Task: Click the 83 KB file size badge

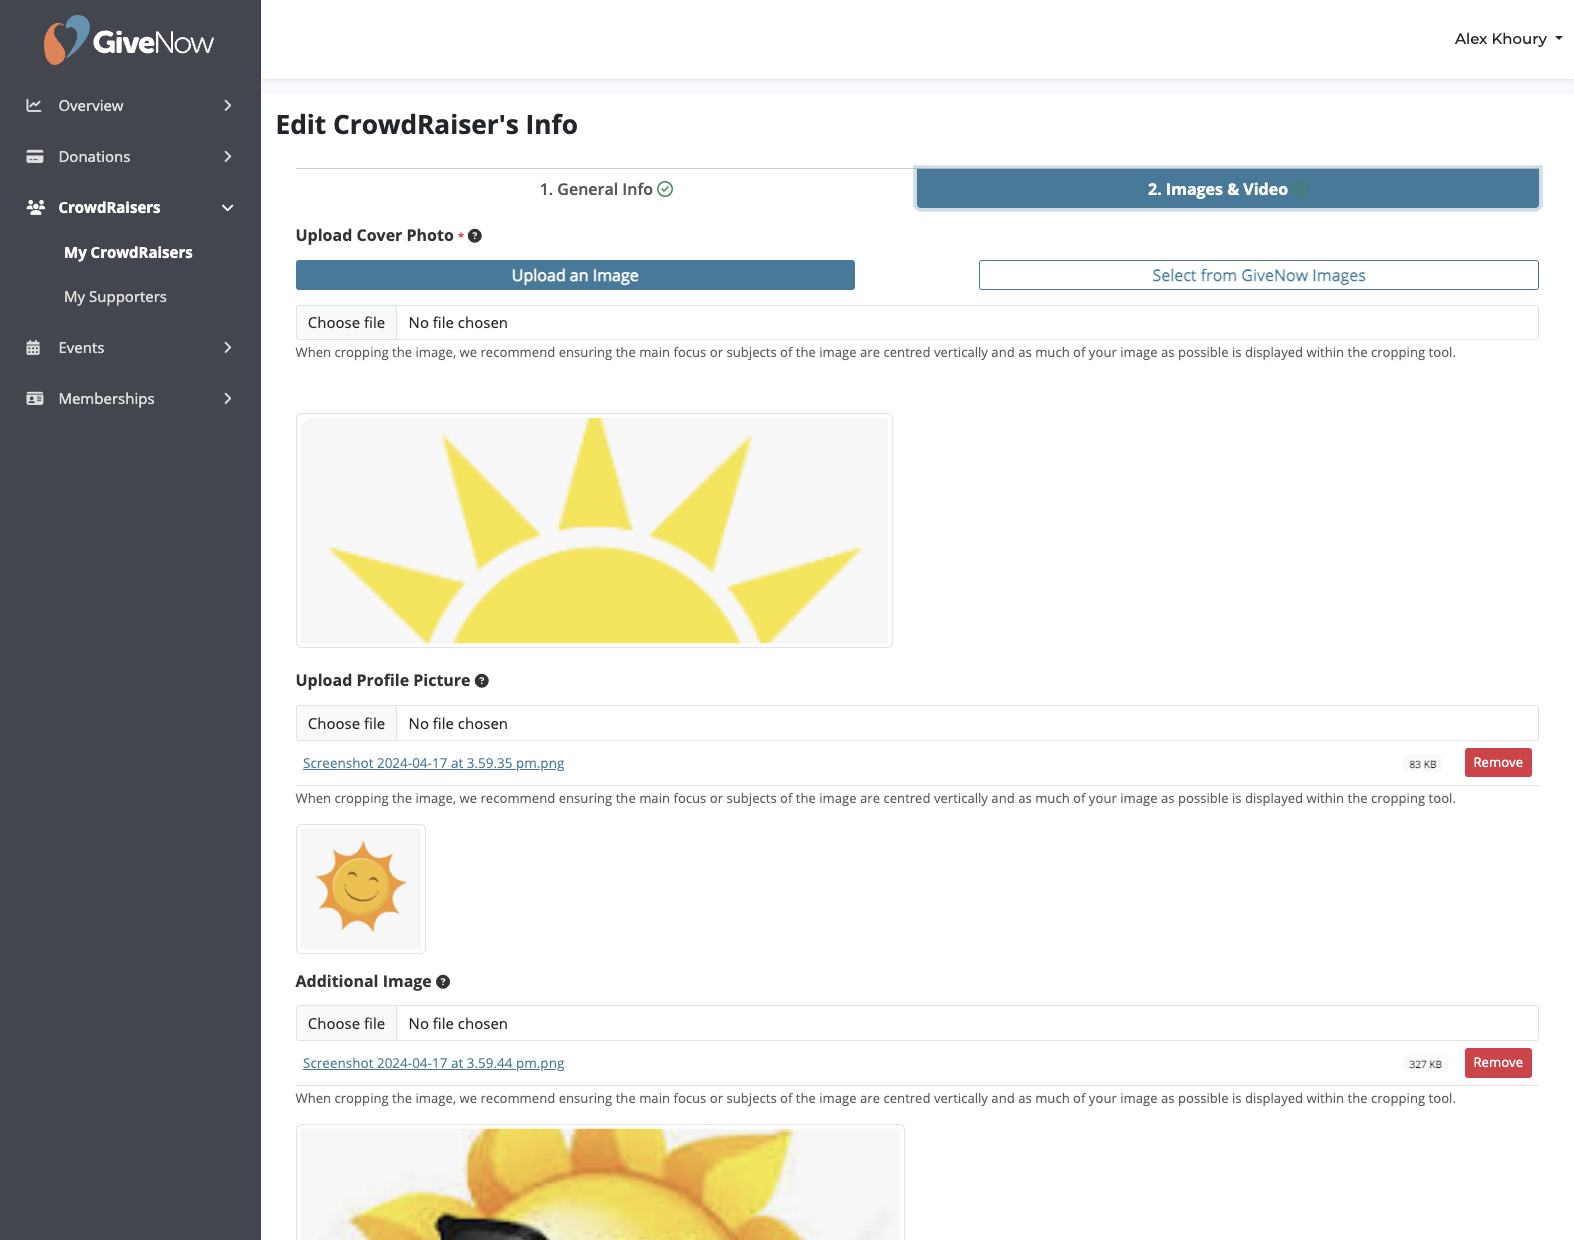Action: (1422, 764)
